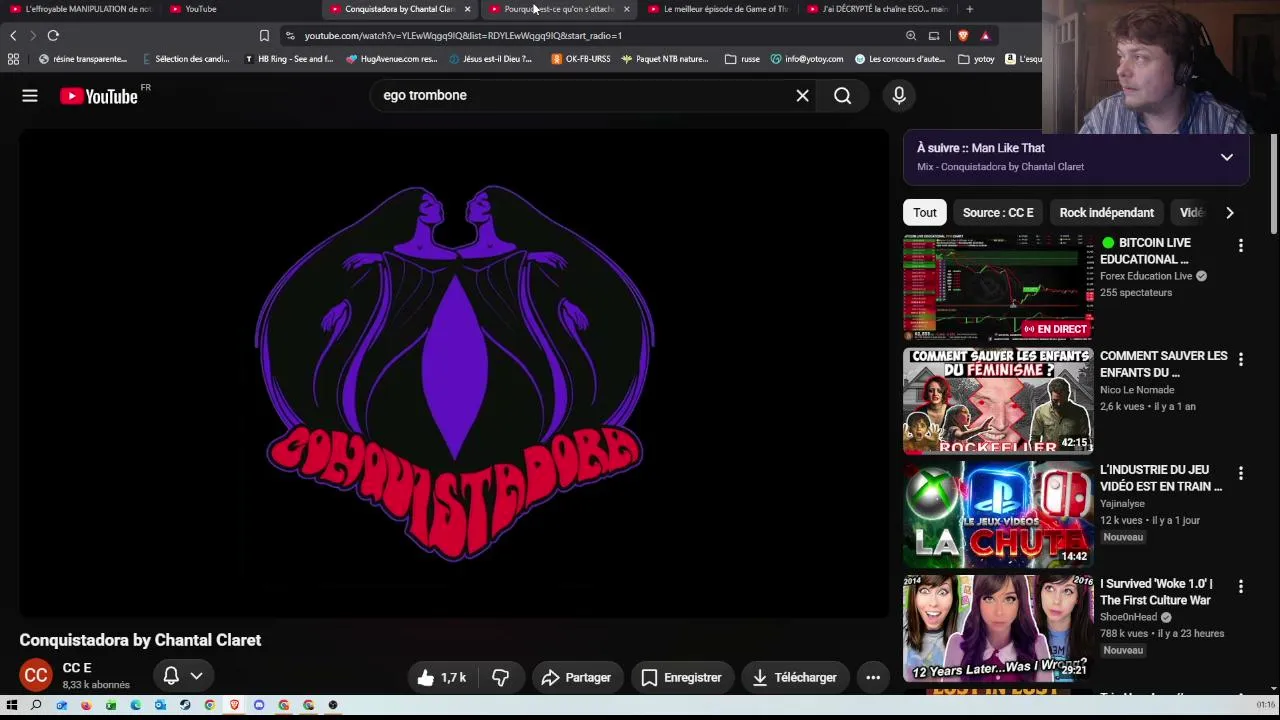Open the HB Ring bookmark
The image size is (1280, 720).
click(289, 59)
